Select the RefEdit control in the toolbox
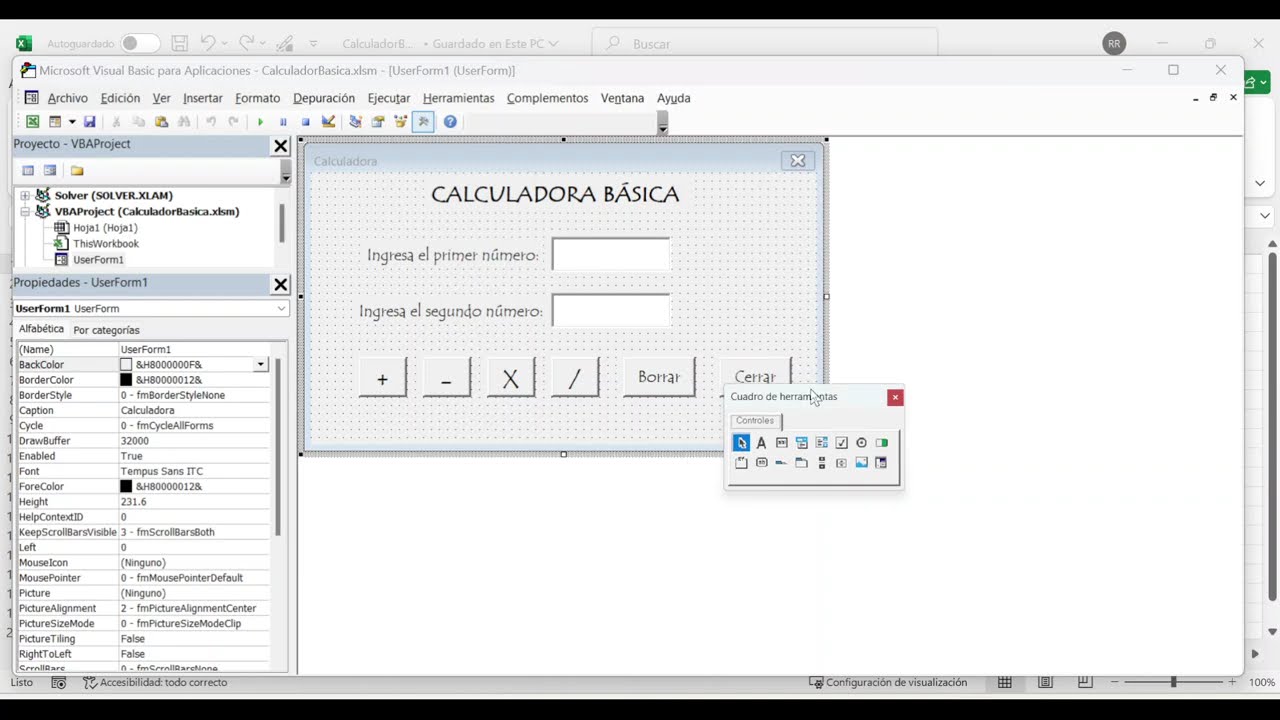Screen dimensions: 1280x720 [x=881, y=463]
